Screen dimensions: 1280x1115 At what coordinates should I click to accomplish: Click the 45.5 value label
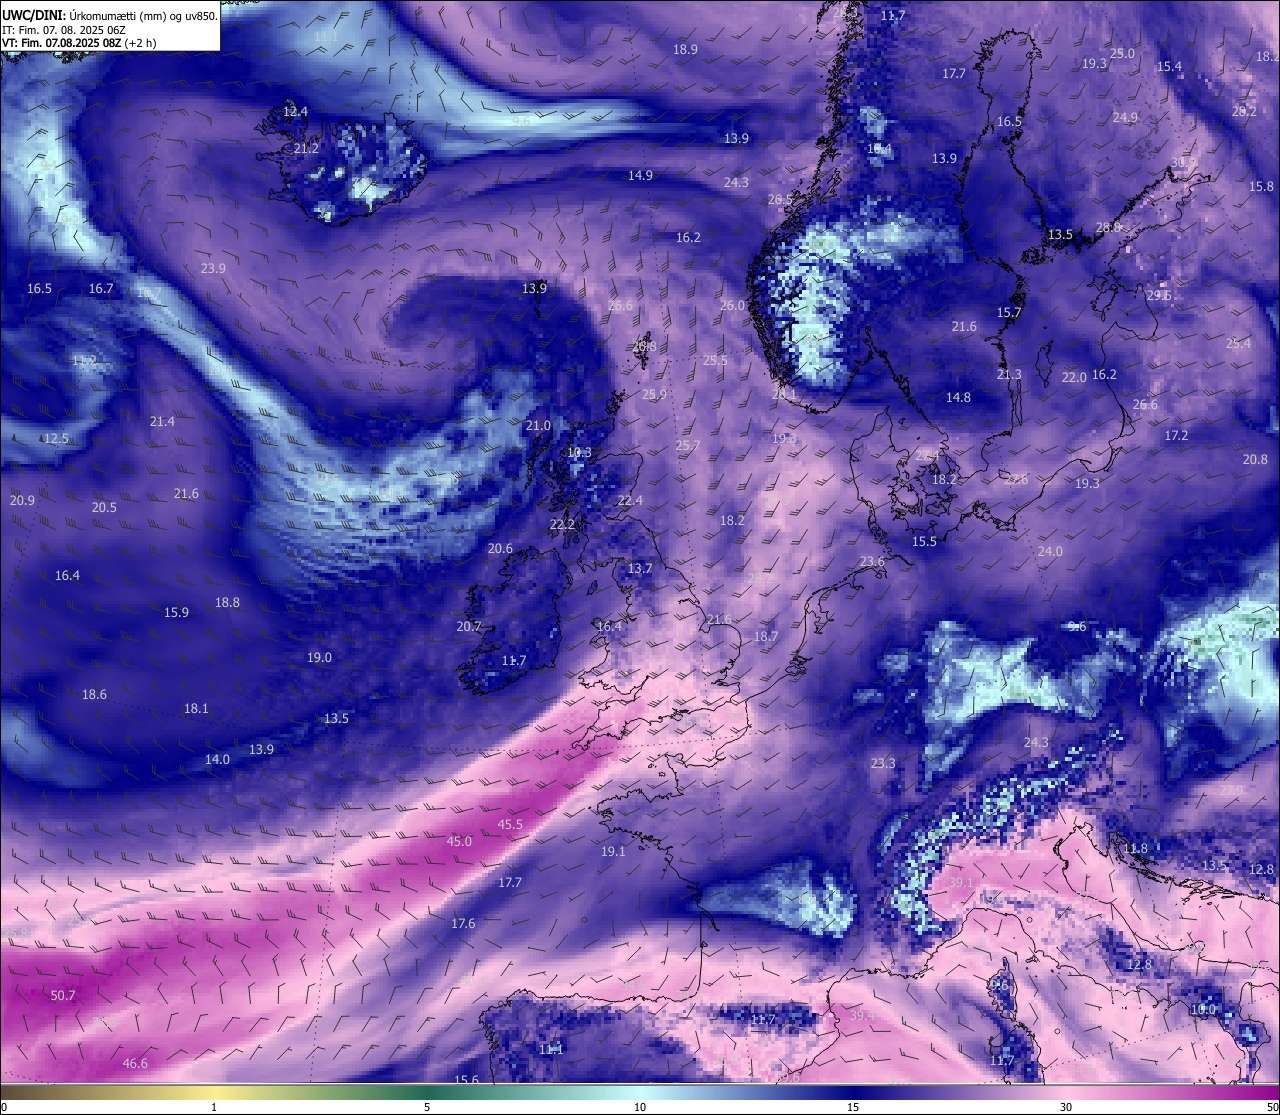coord(510,825)
